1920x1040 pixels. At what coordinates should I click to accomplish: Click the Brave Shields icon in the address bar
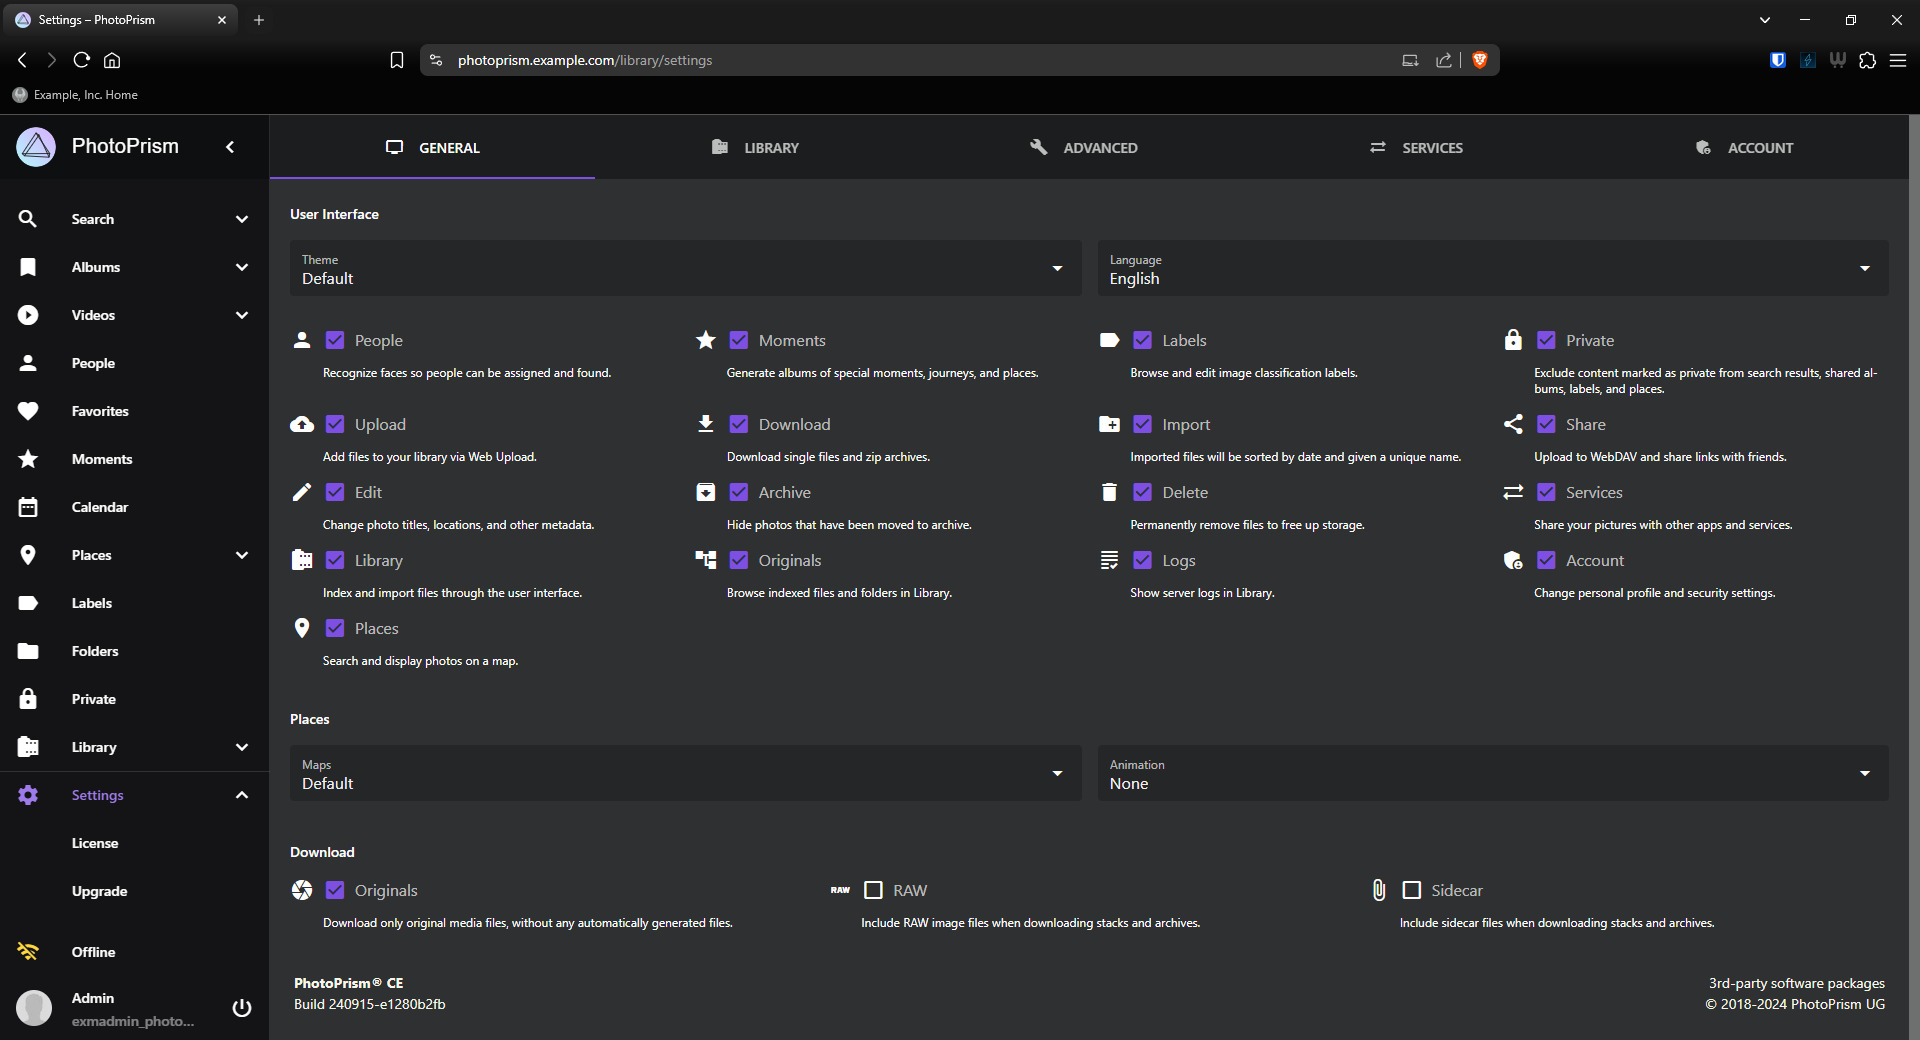pos(1480,60)
